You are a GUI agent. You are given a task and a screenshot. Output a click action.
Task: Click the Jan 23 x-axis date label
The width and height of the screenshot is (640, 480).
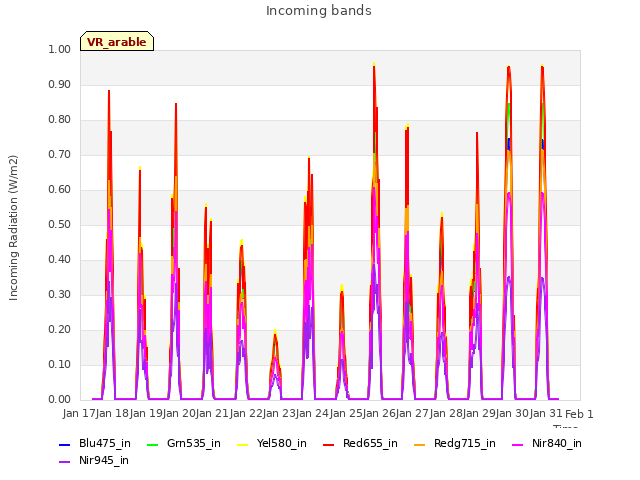(279, 413)
